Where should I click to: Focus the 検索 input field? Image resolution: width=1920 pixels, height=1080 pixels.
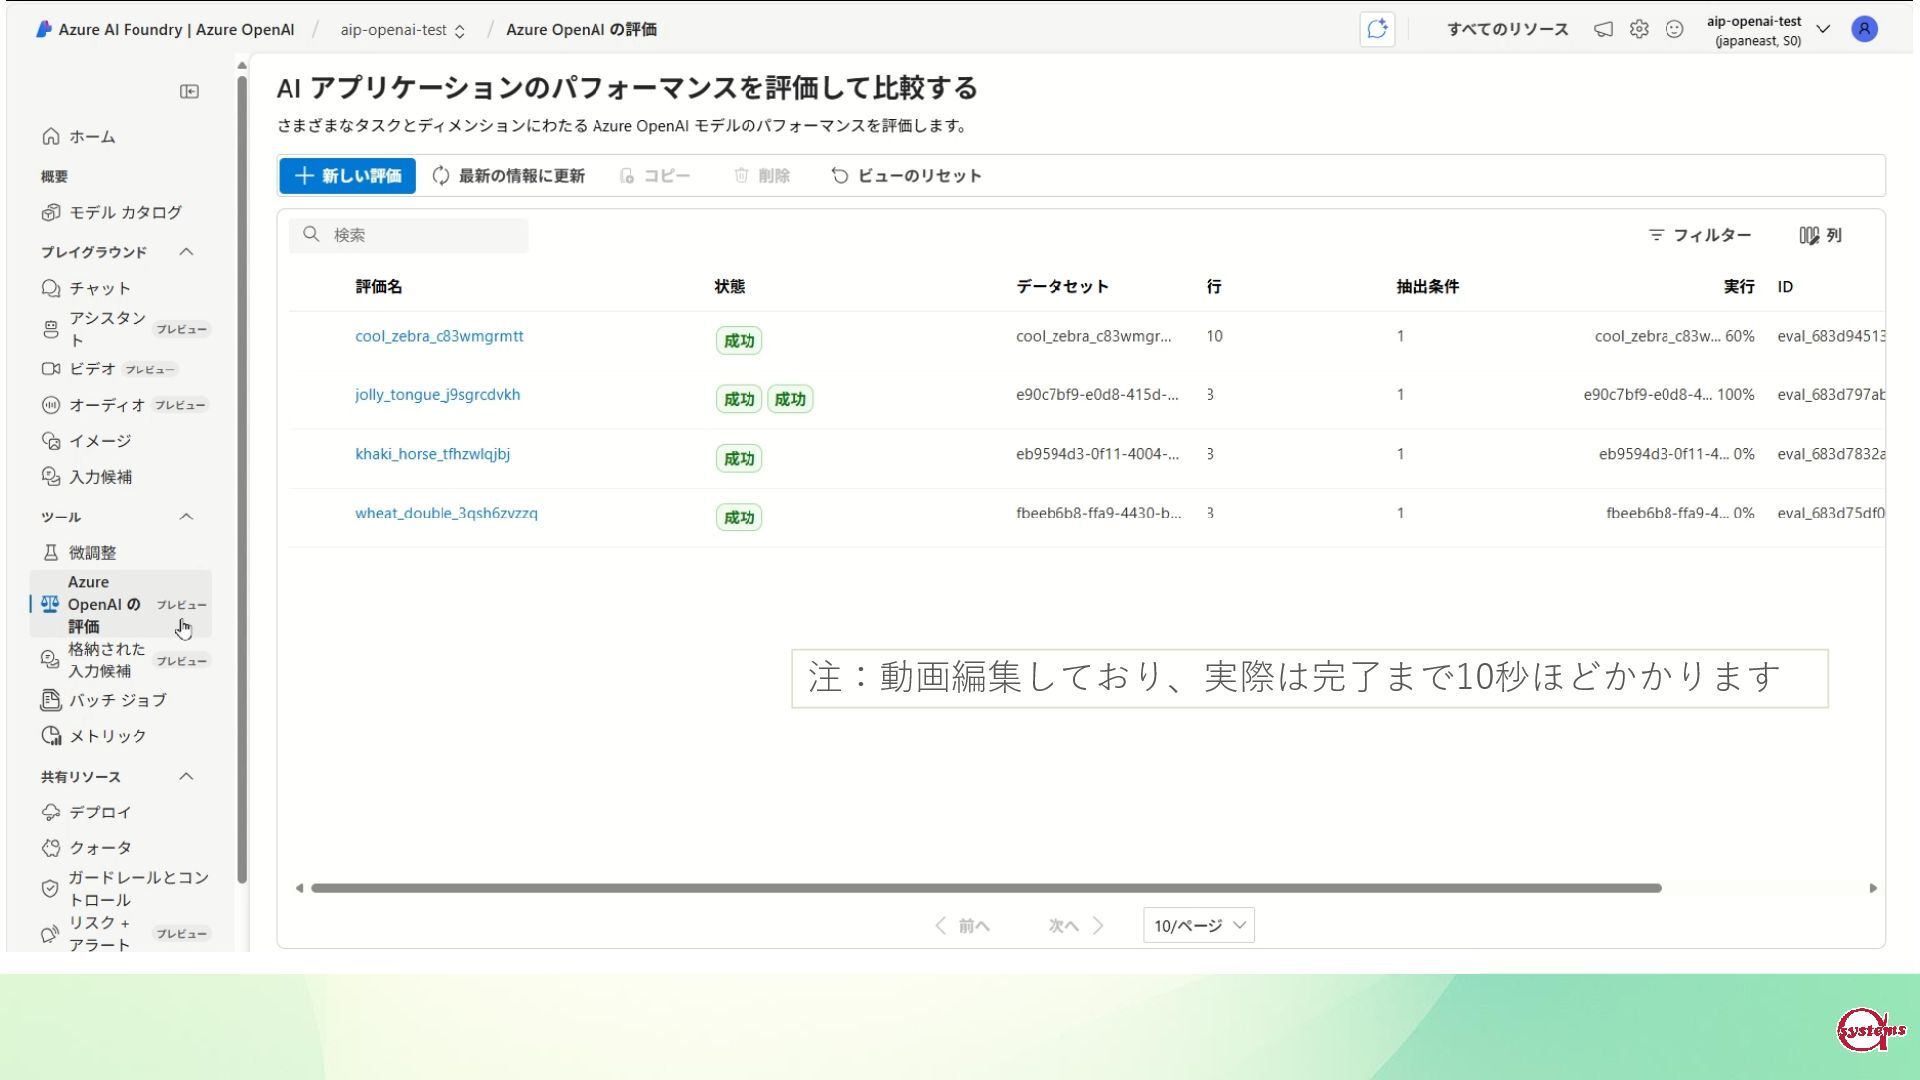[409, 234]
